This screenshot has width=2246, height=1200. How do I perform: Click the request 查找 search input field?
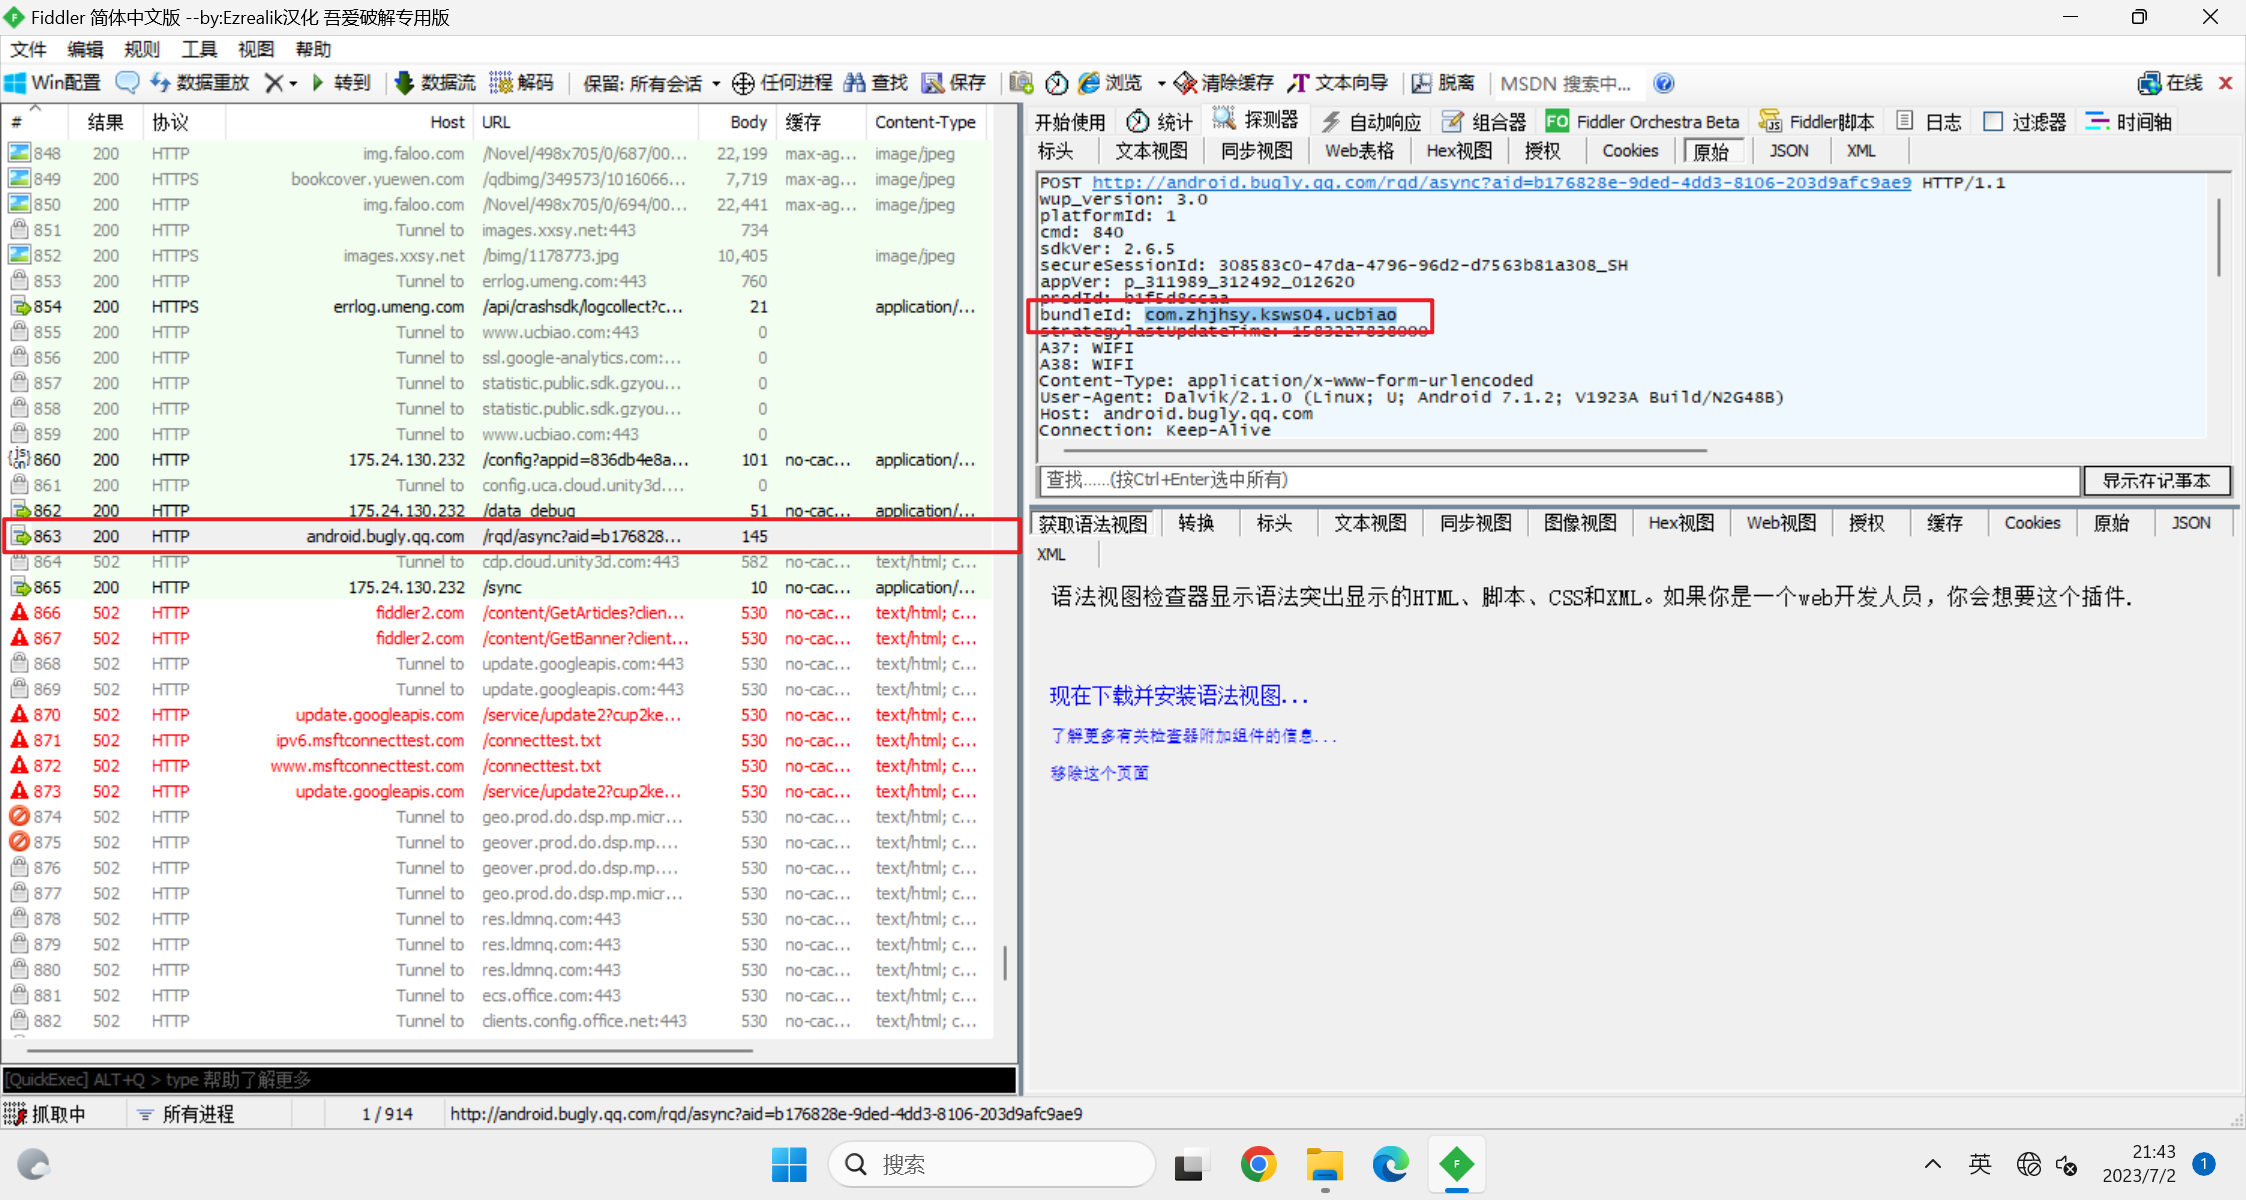pyautogui.click(x=1558, y=481)
